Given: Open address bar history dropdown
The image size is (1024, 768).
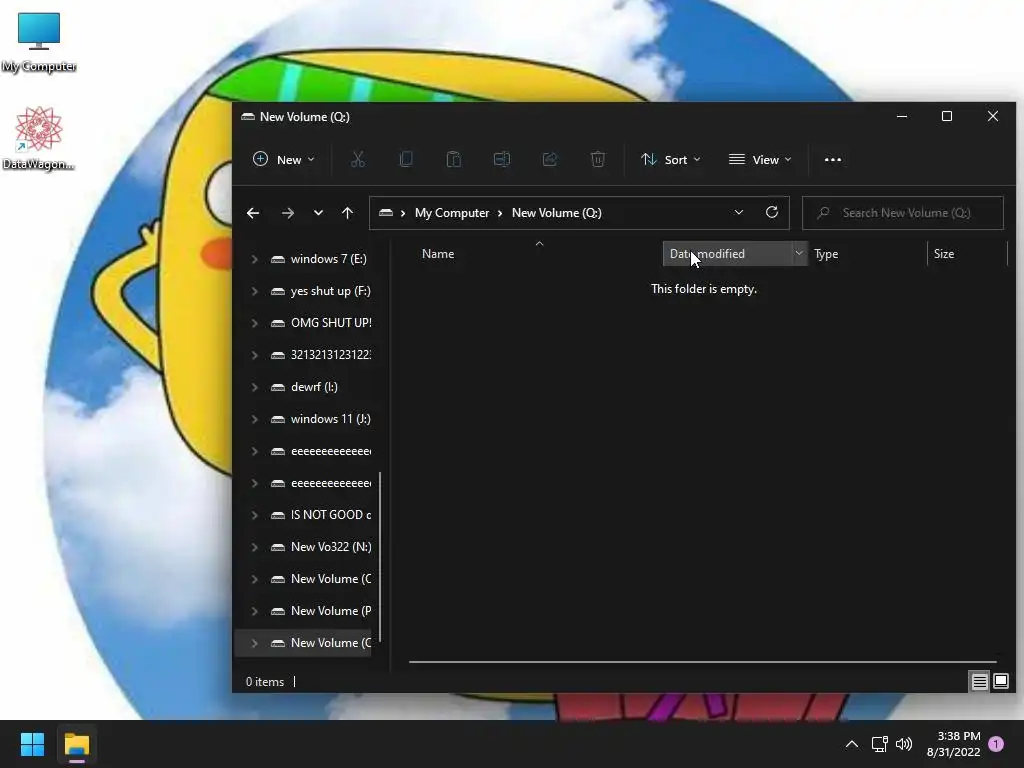Looking at the screenshot, I should pos(739,213).
